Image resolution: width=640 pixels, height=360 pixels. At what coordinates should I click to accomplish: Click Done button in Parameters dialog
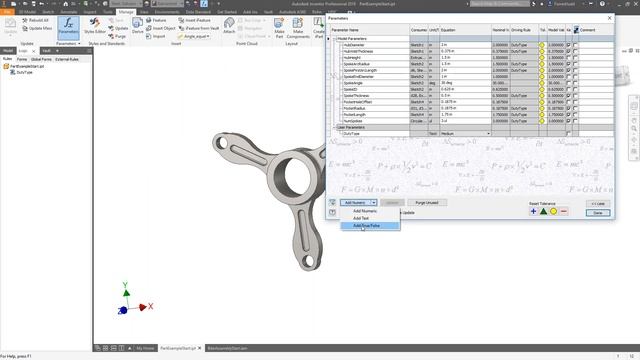[598, 213]
